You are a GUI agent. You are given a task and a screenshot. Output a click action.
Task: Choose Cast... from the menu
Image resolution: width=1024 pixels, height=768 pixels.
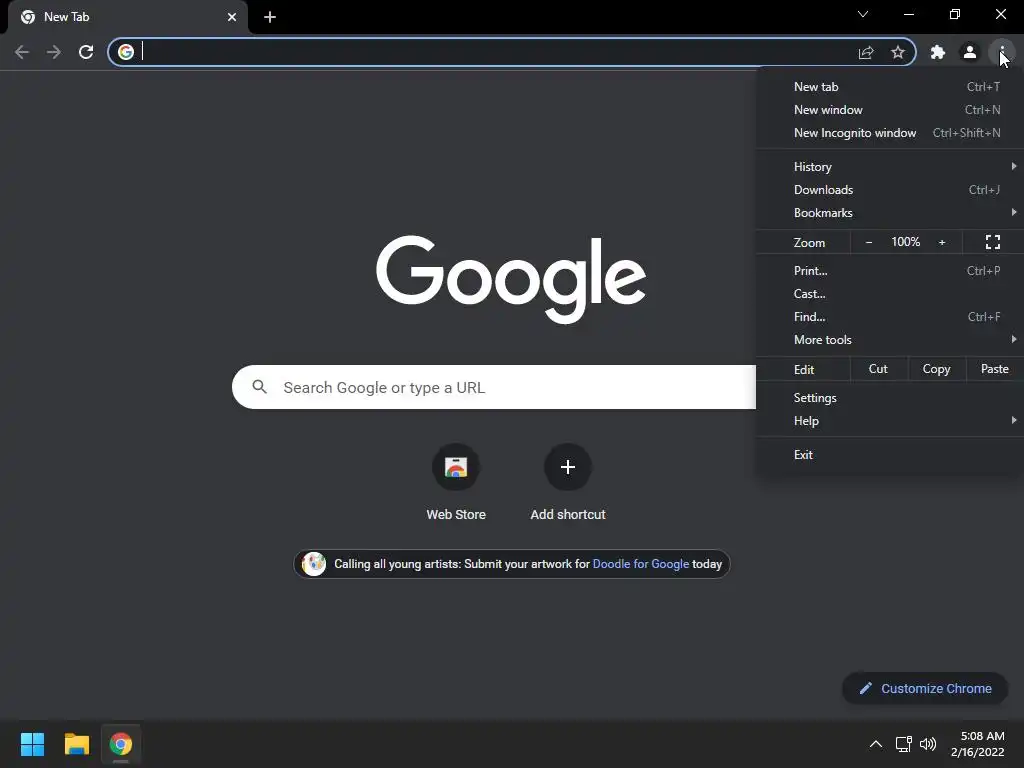[x=889, y=294]
